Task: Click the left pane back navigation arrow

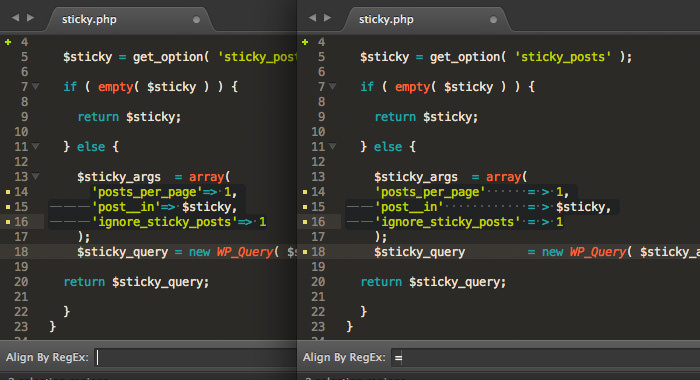Action: point(16,17)
